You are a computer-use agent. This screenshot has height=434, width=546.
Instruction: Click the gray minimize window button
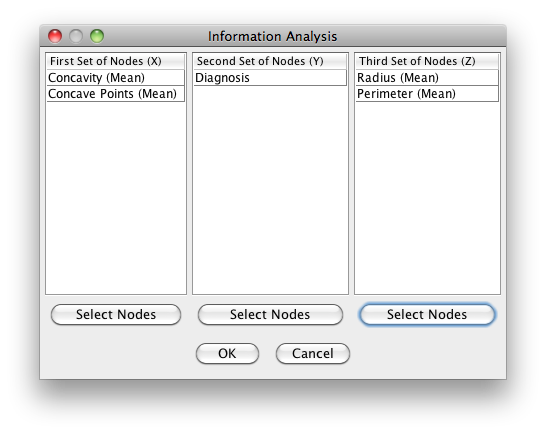pyautogui.click(x=76, y=36)
